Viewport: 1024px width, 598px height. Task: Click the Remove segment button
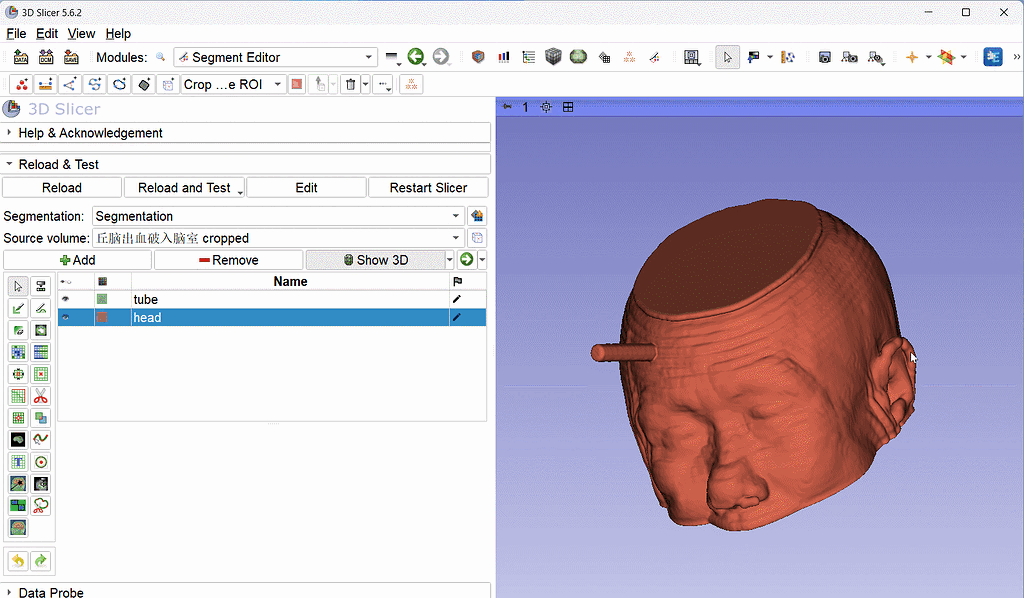[x=229, y=260]
